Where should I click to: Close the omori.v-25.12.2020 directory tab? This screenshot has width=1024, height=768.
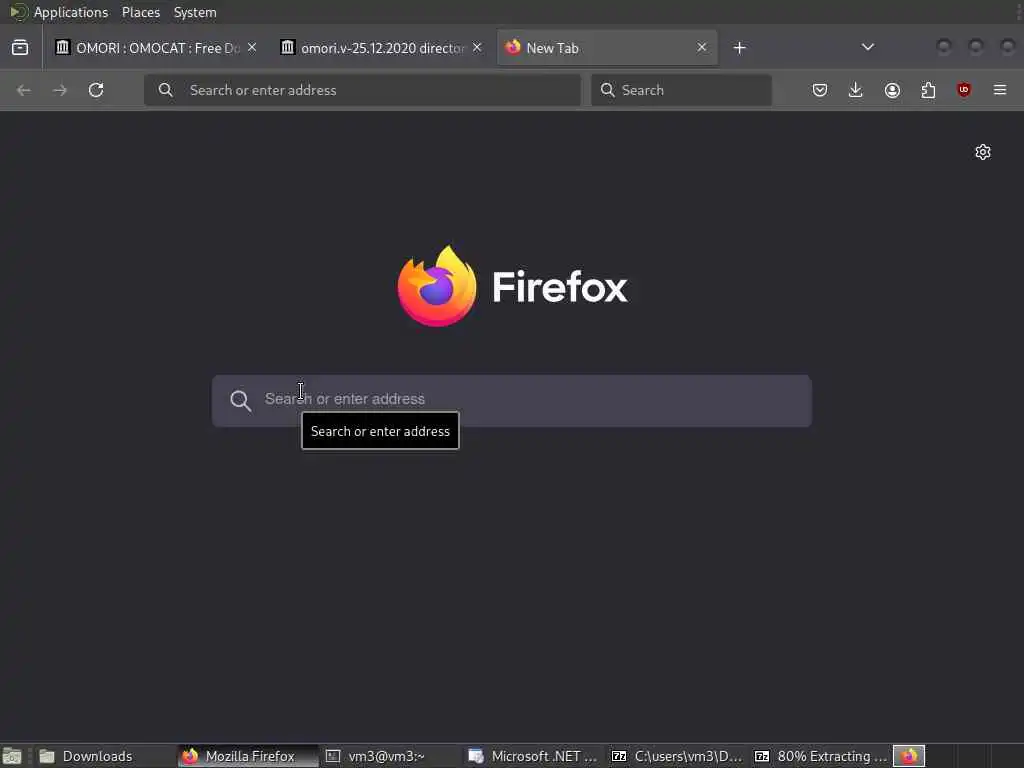coord(477,48)
